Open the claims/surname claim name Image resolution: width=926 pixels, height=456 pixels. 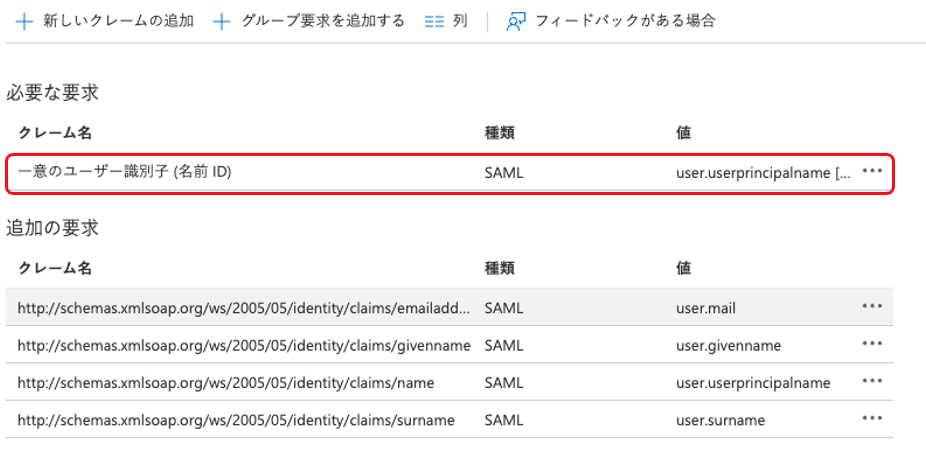point(236,419)
